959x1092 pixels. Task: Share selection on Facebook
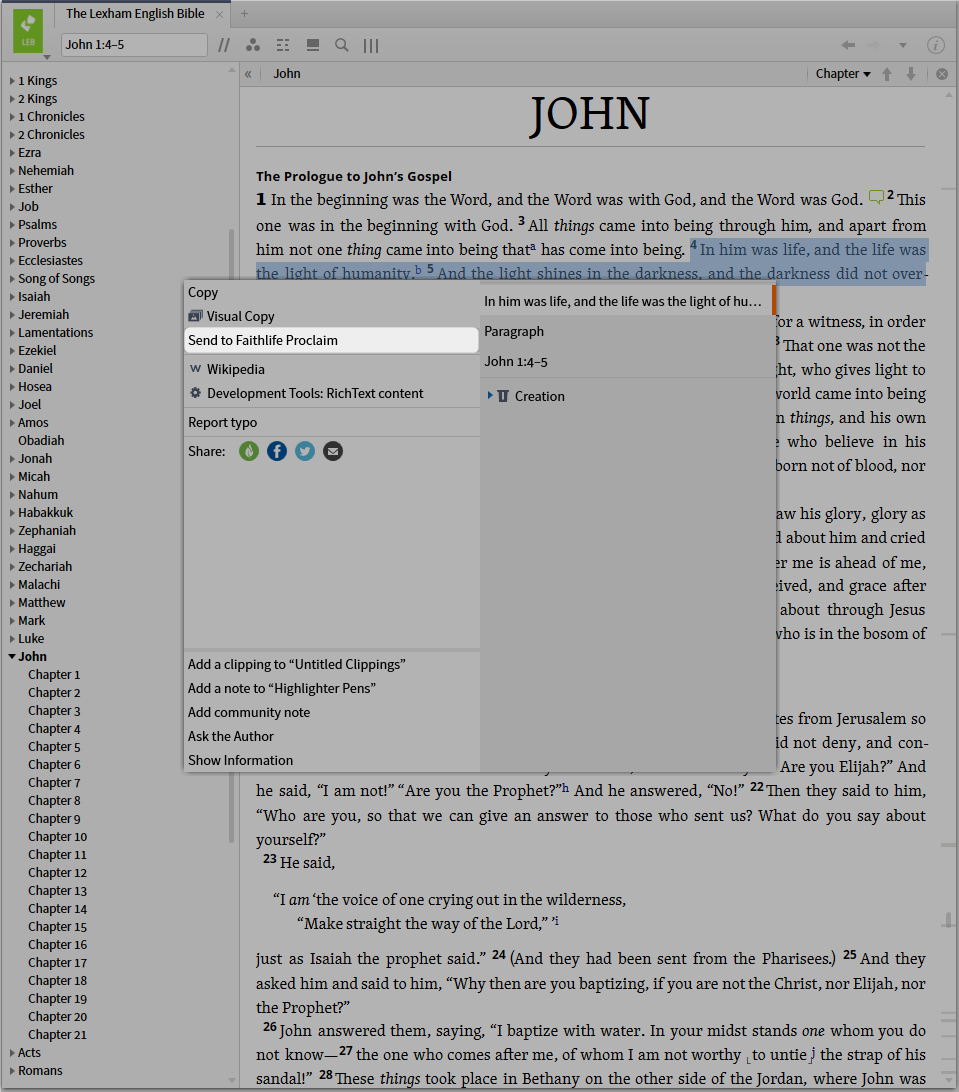click(276, 451)
